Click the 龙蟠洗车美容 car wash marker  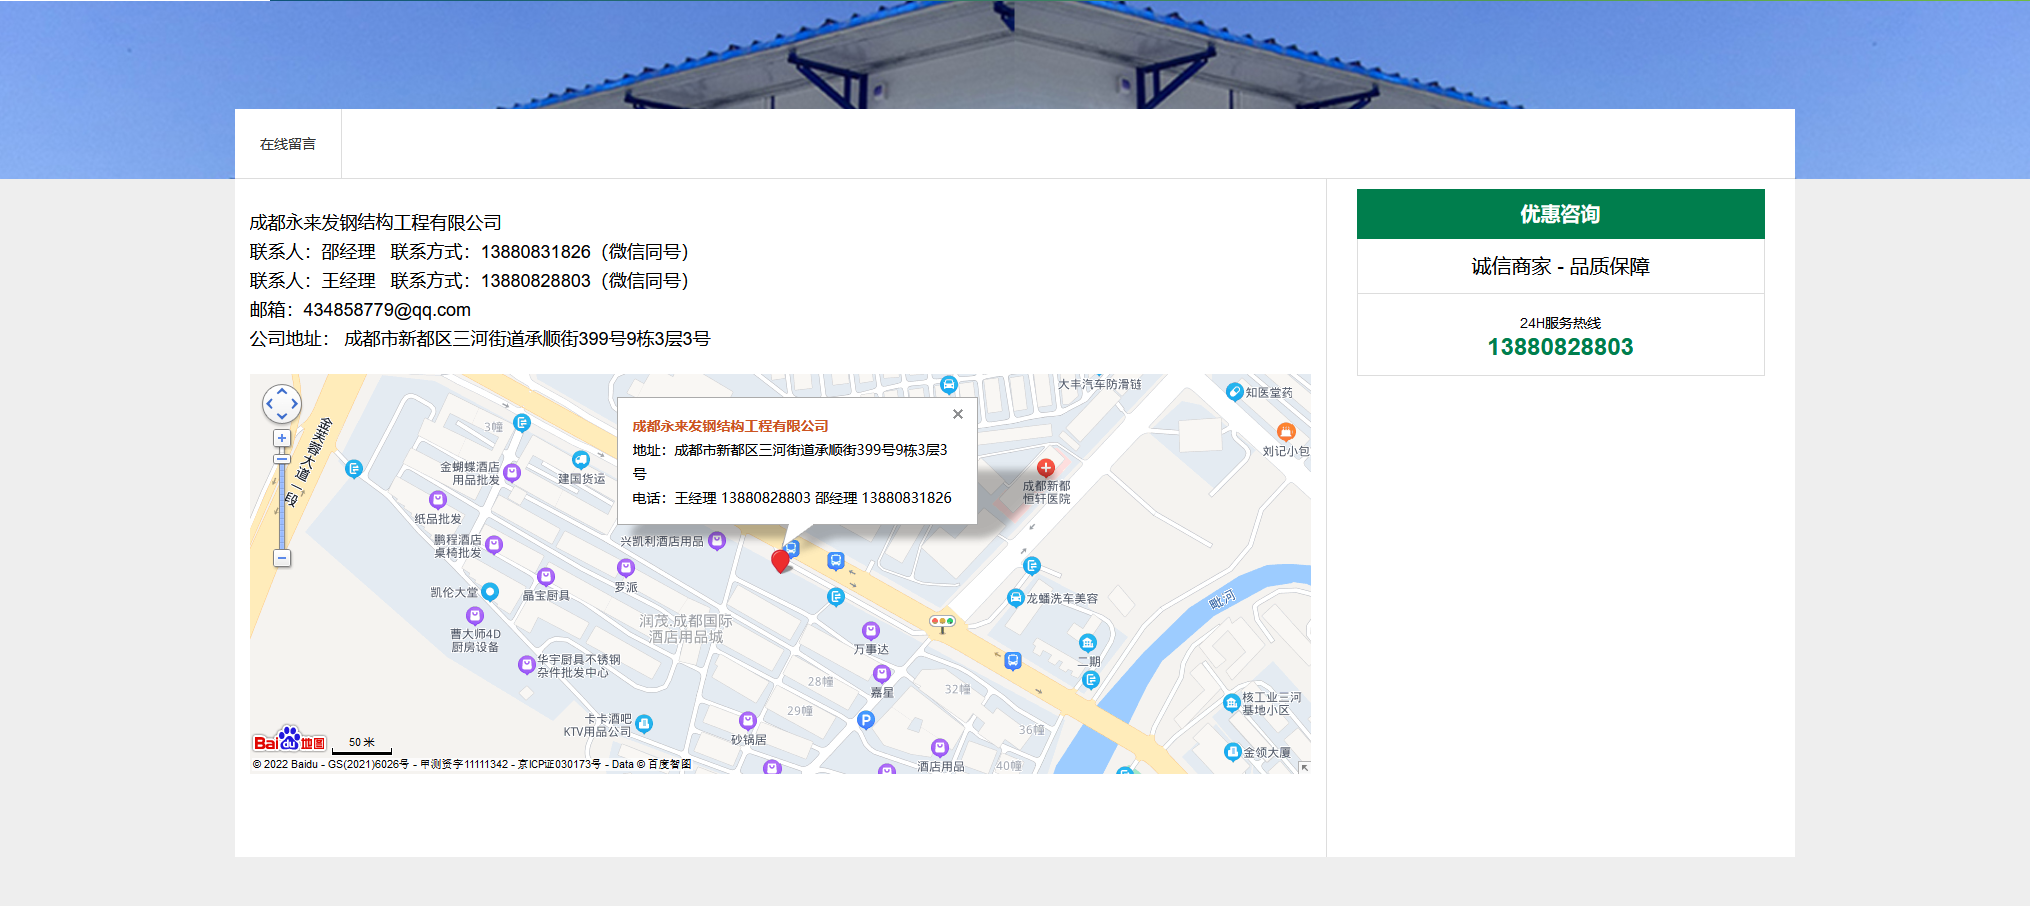coord(1015,598)
